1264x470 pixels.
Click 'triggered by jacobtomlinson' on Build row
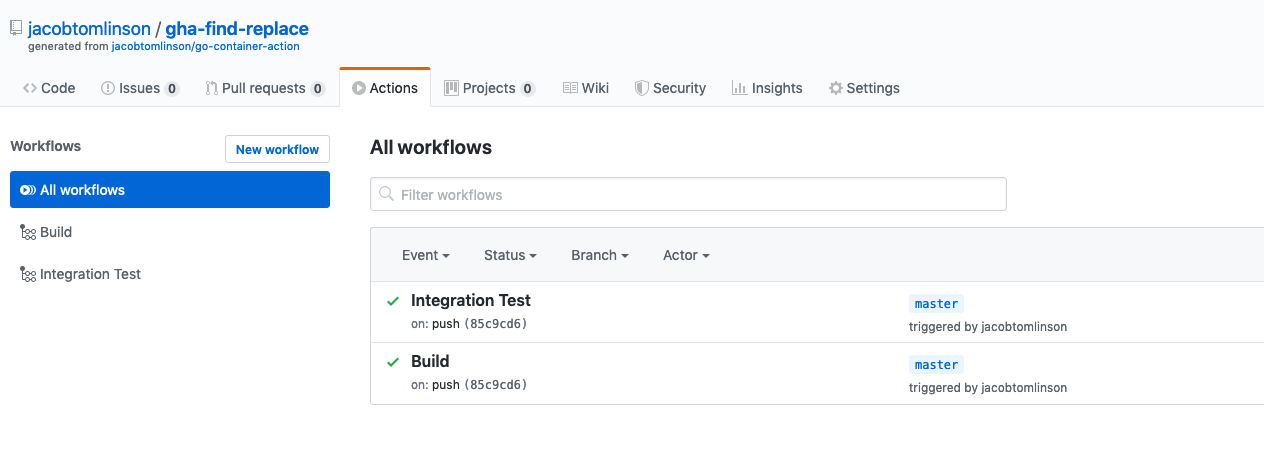pos(988,388)
